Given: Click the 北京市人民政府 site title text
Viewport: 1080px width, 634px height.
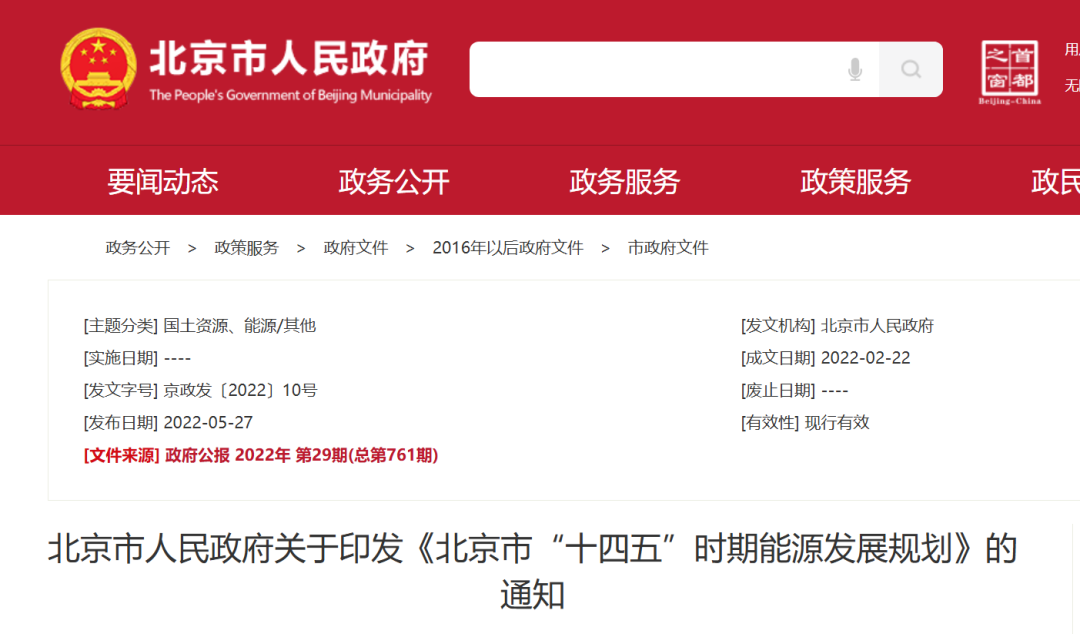Looking at the screenshot, I should [289, 59].
